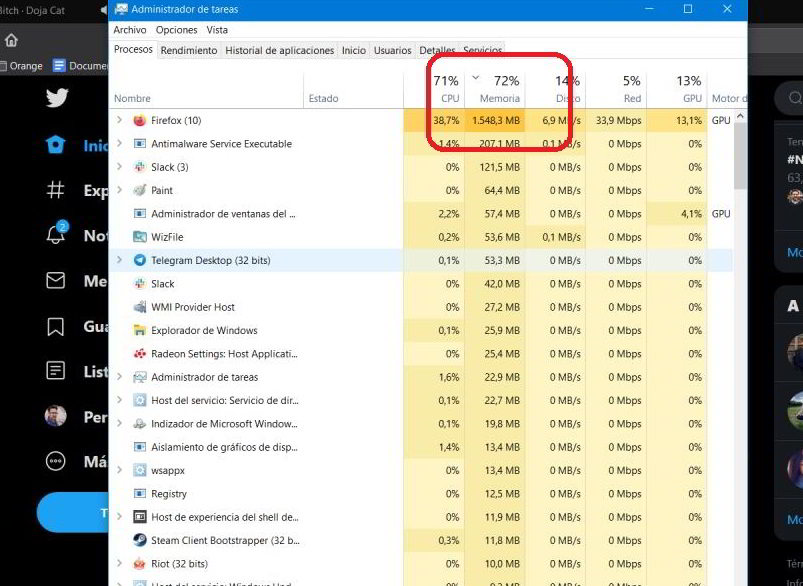Expand the Antimalware Service Executable row
The height and width of the screenshot is (586, 803).
pyautogui.click(x=119, y=144)
